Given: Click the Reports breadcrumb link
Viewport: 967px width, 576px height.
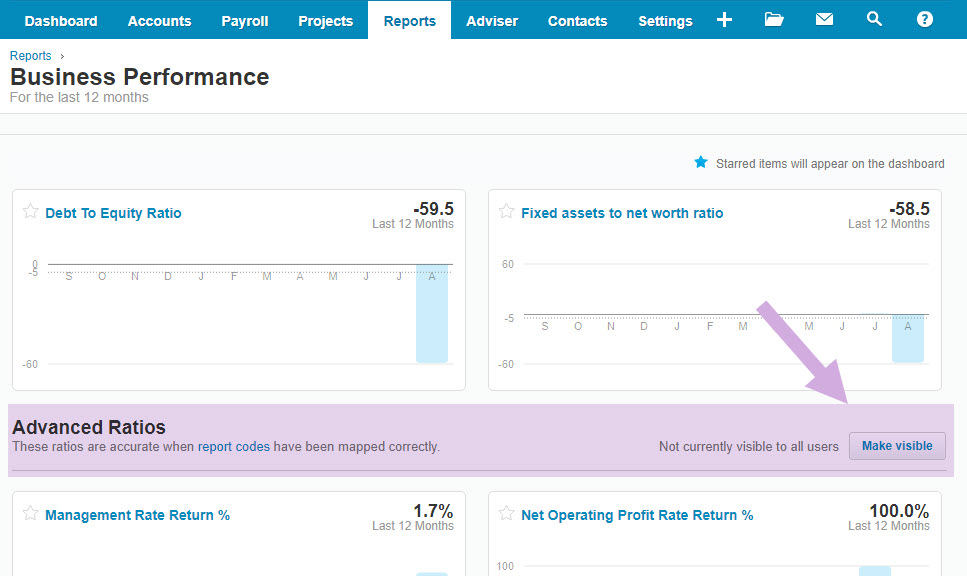Looking at the screenshot, I should [x=30, y=56].
